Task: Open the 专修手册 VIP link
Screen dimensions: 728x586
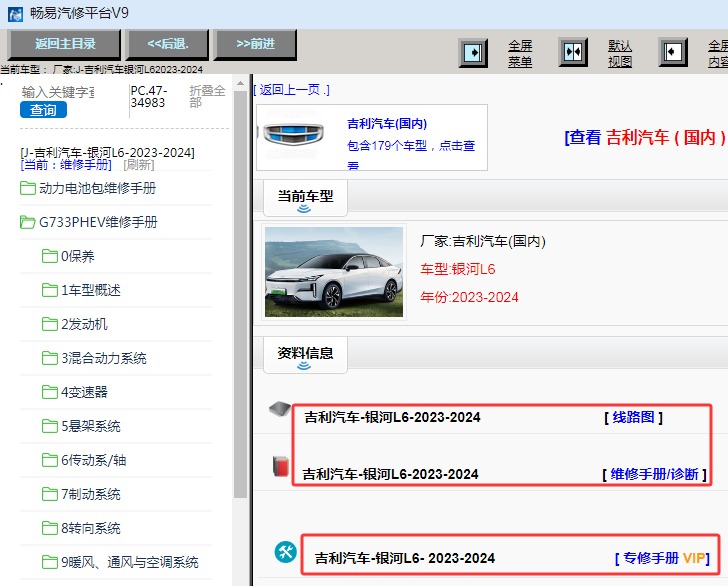Action: (663, 558)
